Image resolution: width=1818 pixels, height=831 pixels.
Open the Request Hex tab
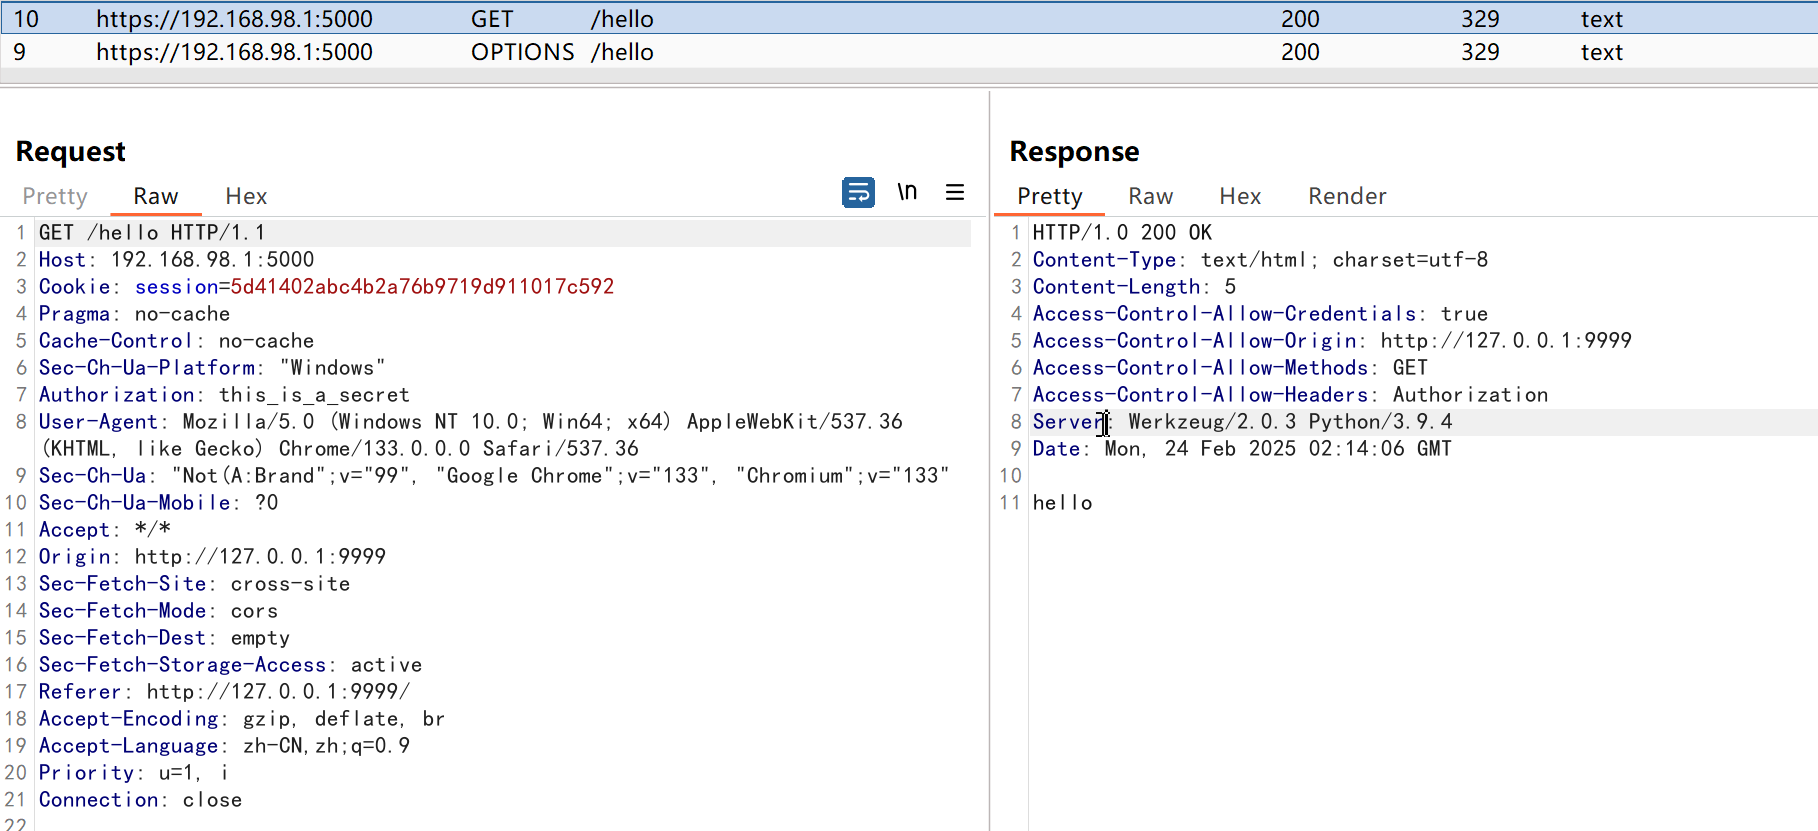(246, 196)
